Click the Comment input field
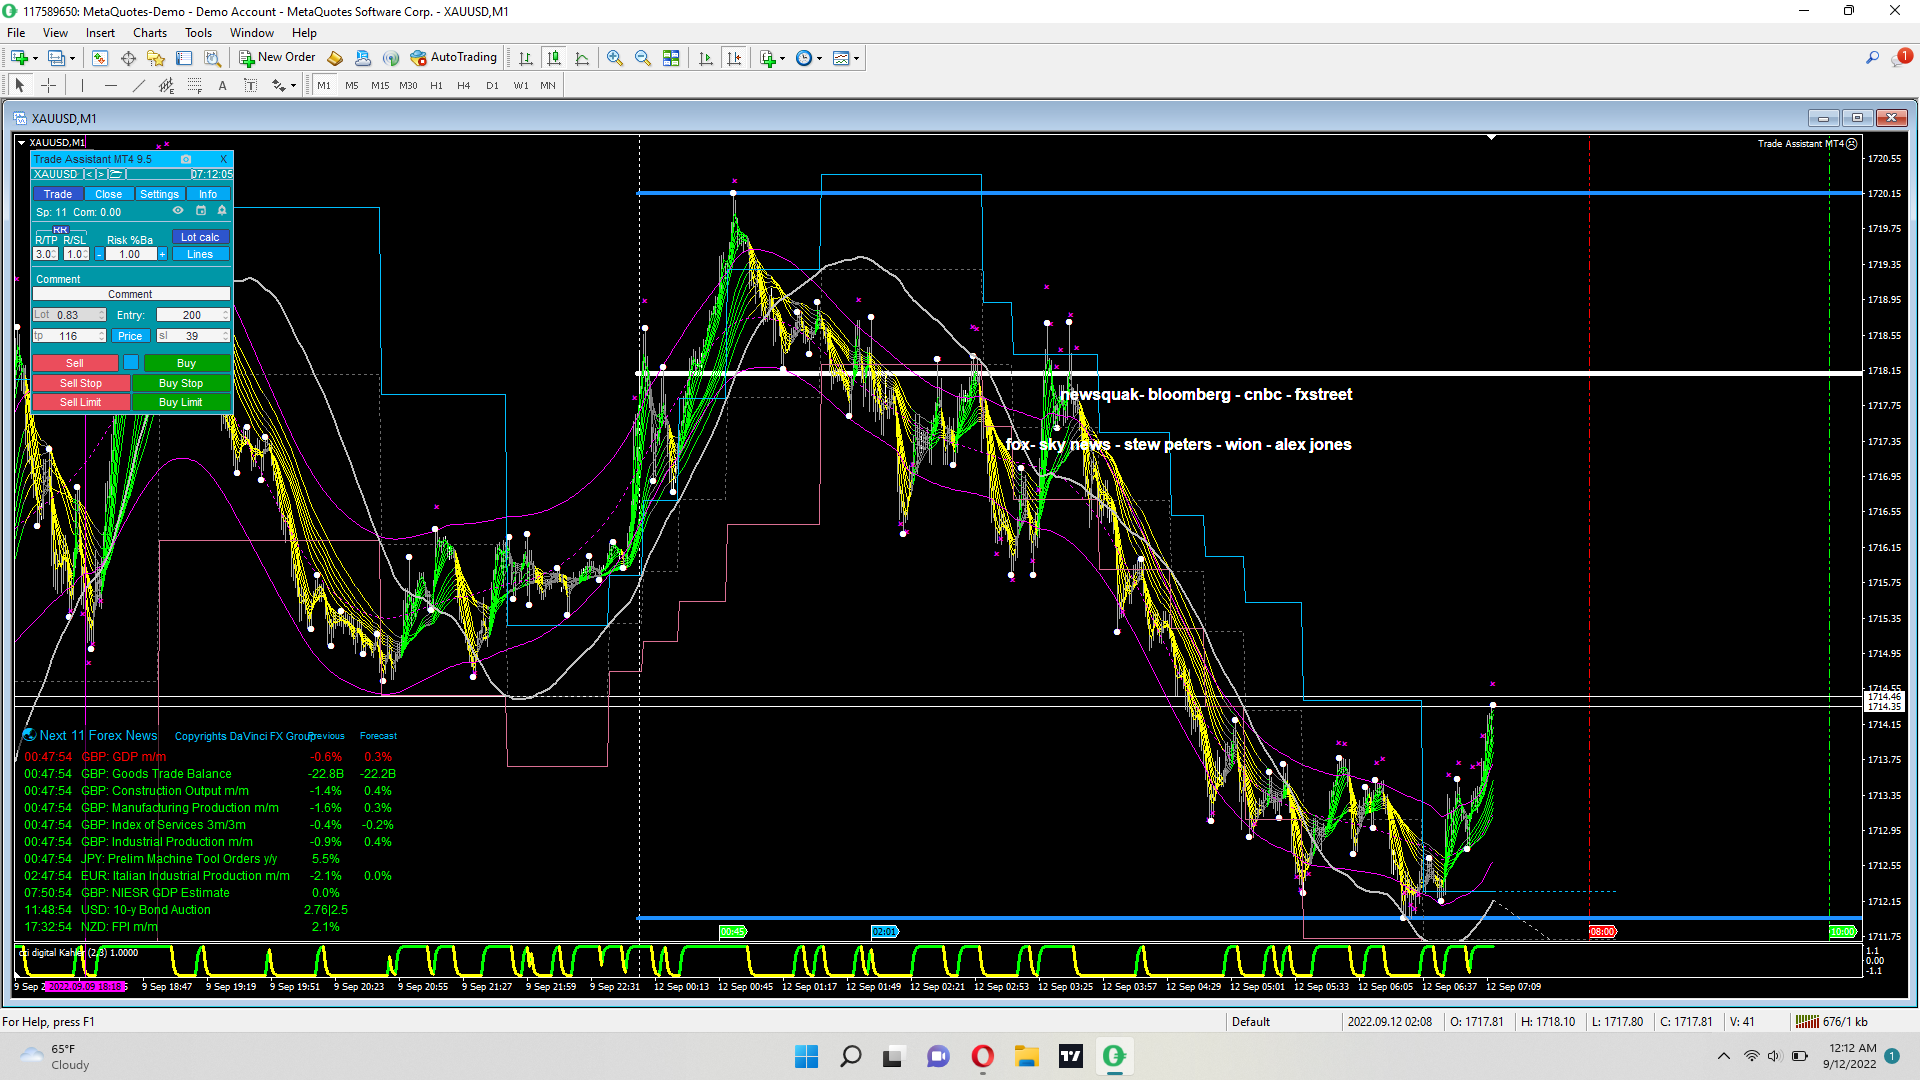 click(x=131, y=294)
